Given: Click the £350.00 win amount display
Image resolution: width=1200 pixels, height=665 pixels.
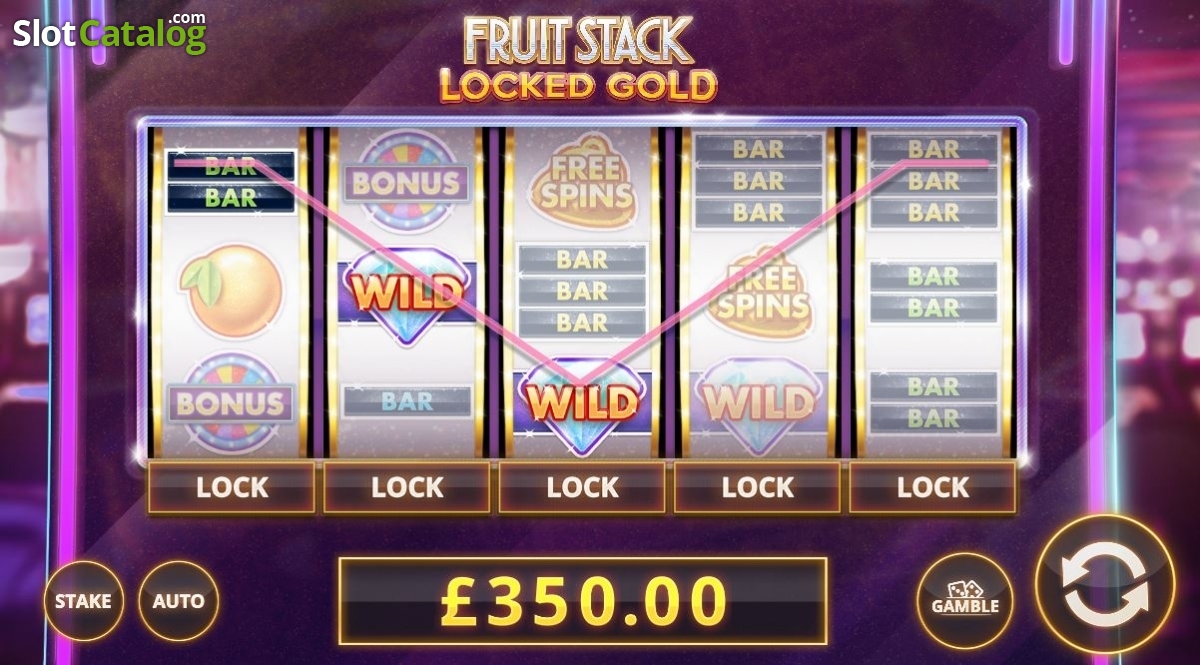Looking at the screenshot, I should (x=583, y=601).
